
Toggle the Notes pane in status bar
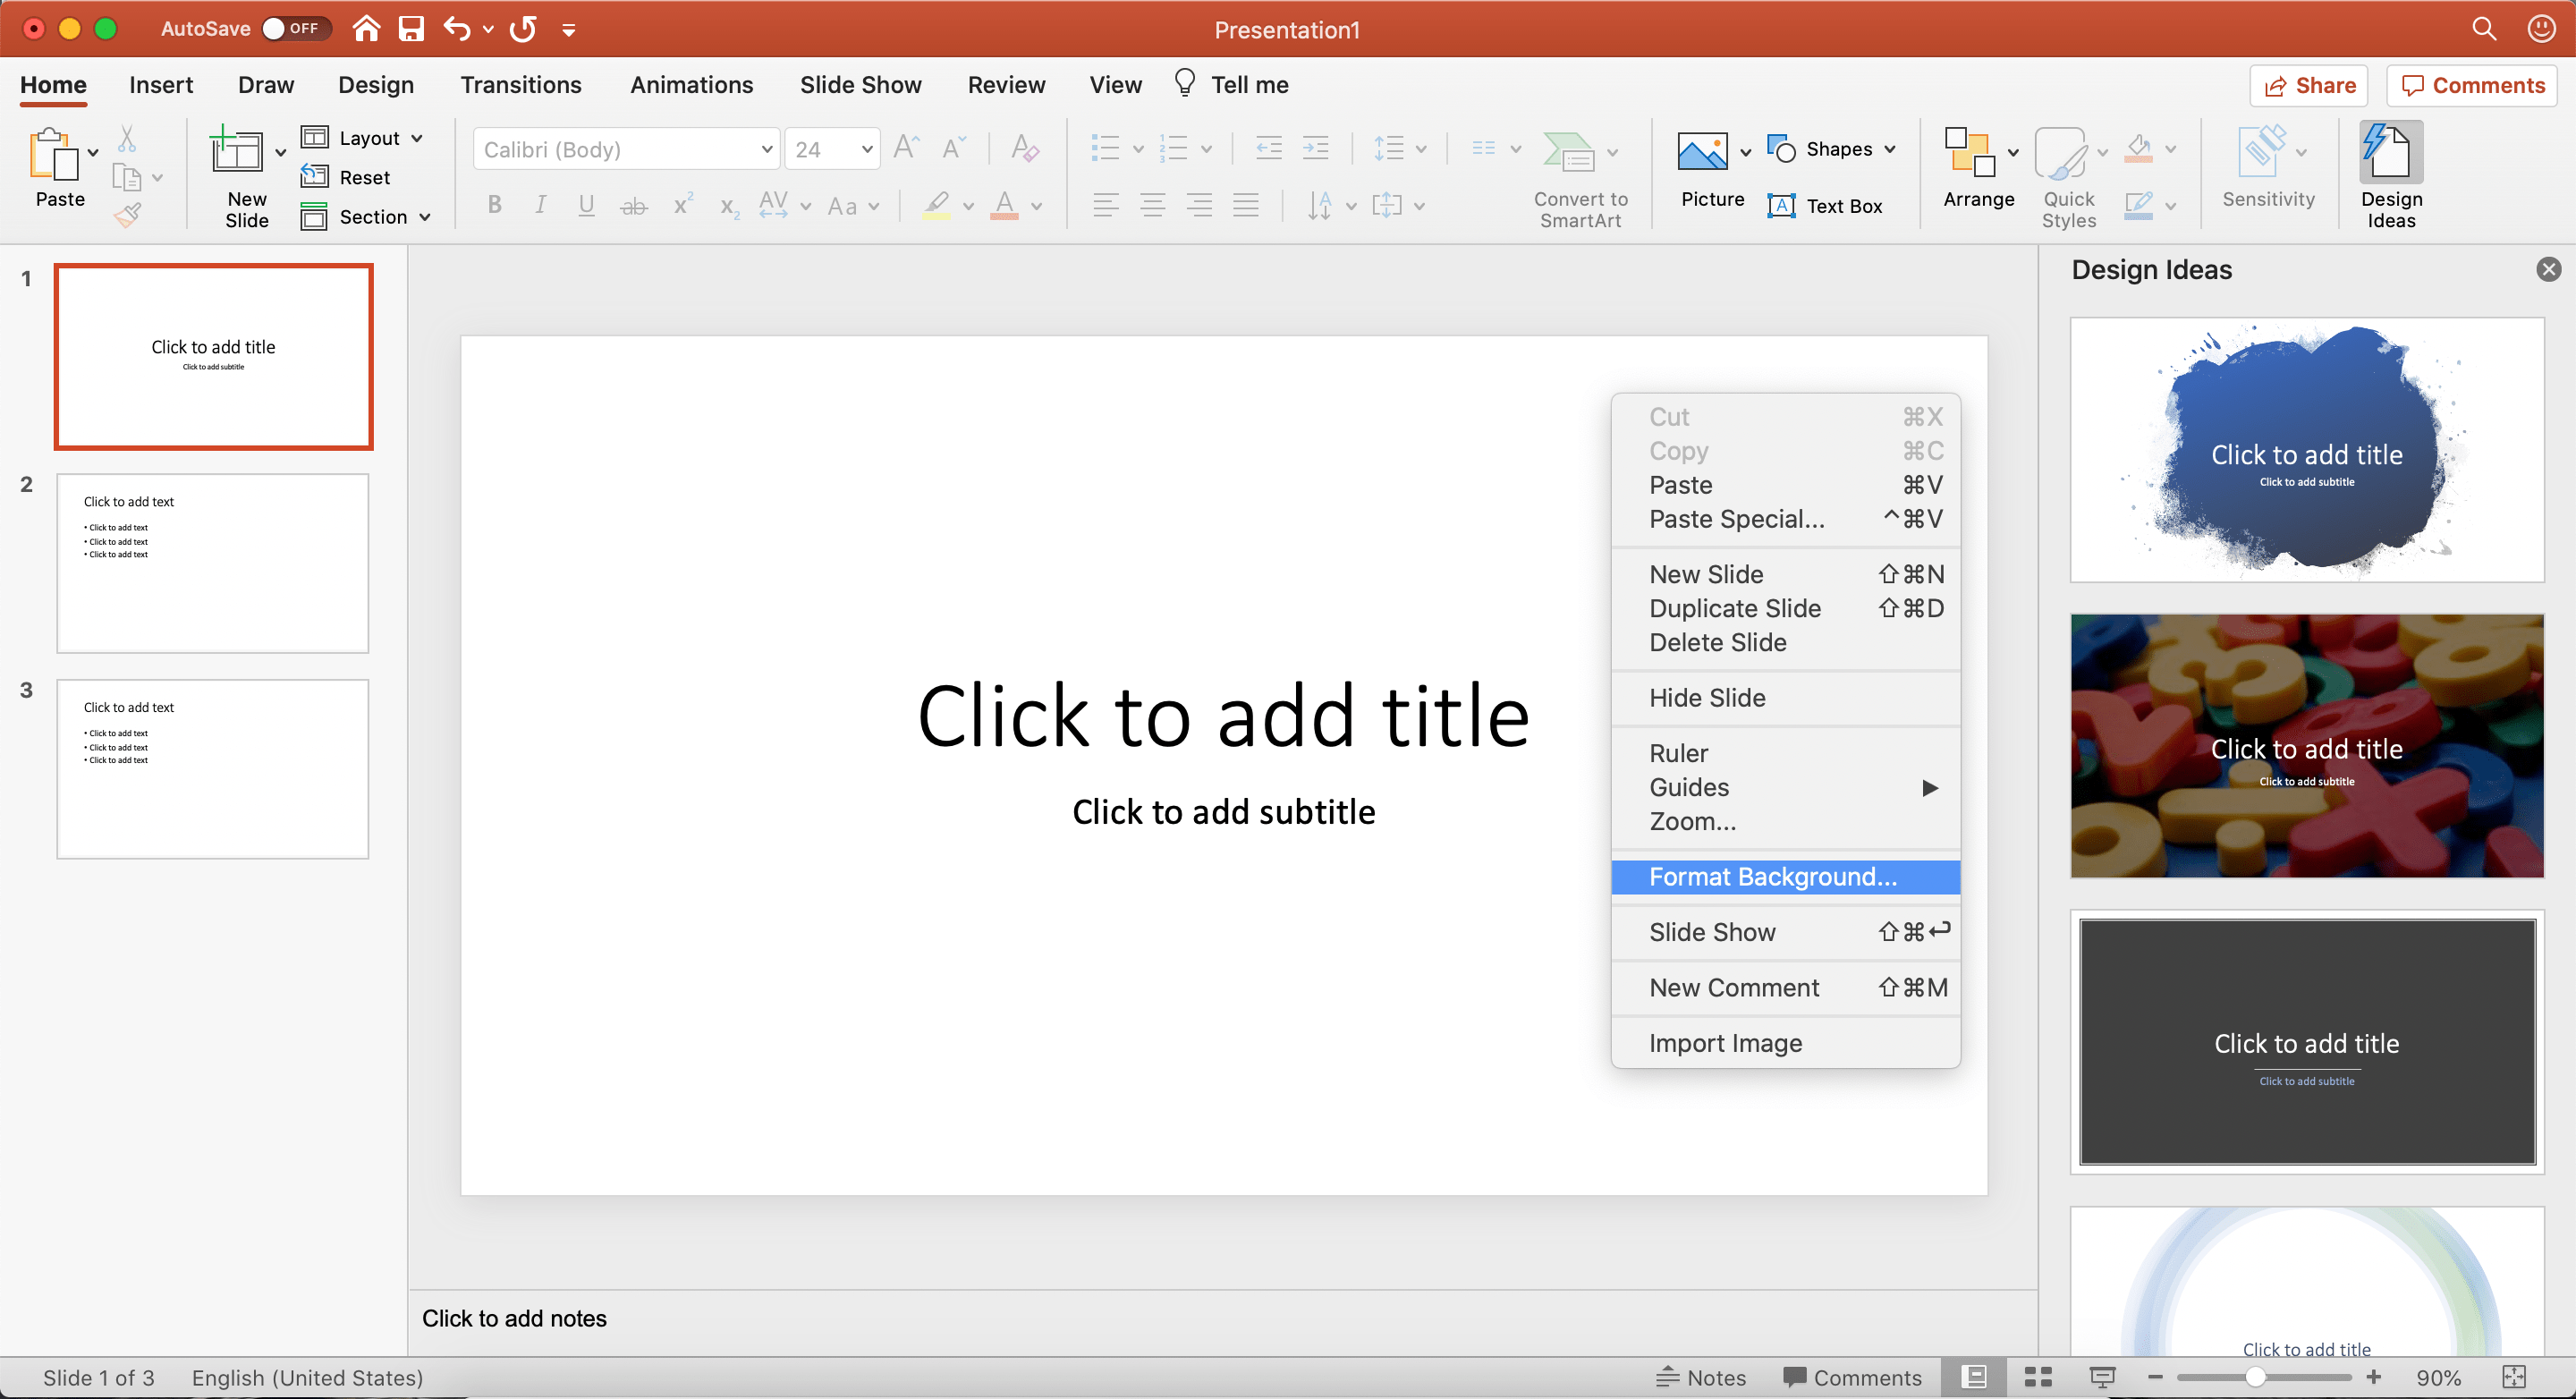pyautogui.click(x=1700, y=1377)
